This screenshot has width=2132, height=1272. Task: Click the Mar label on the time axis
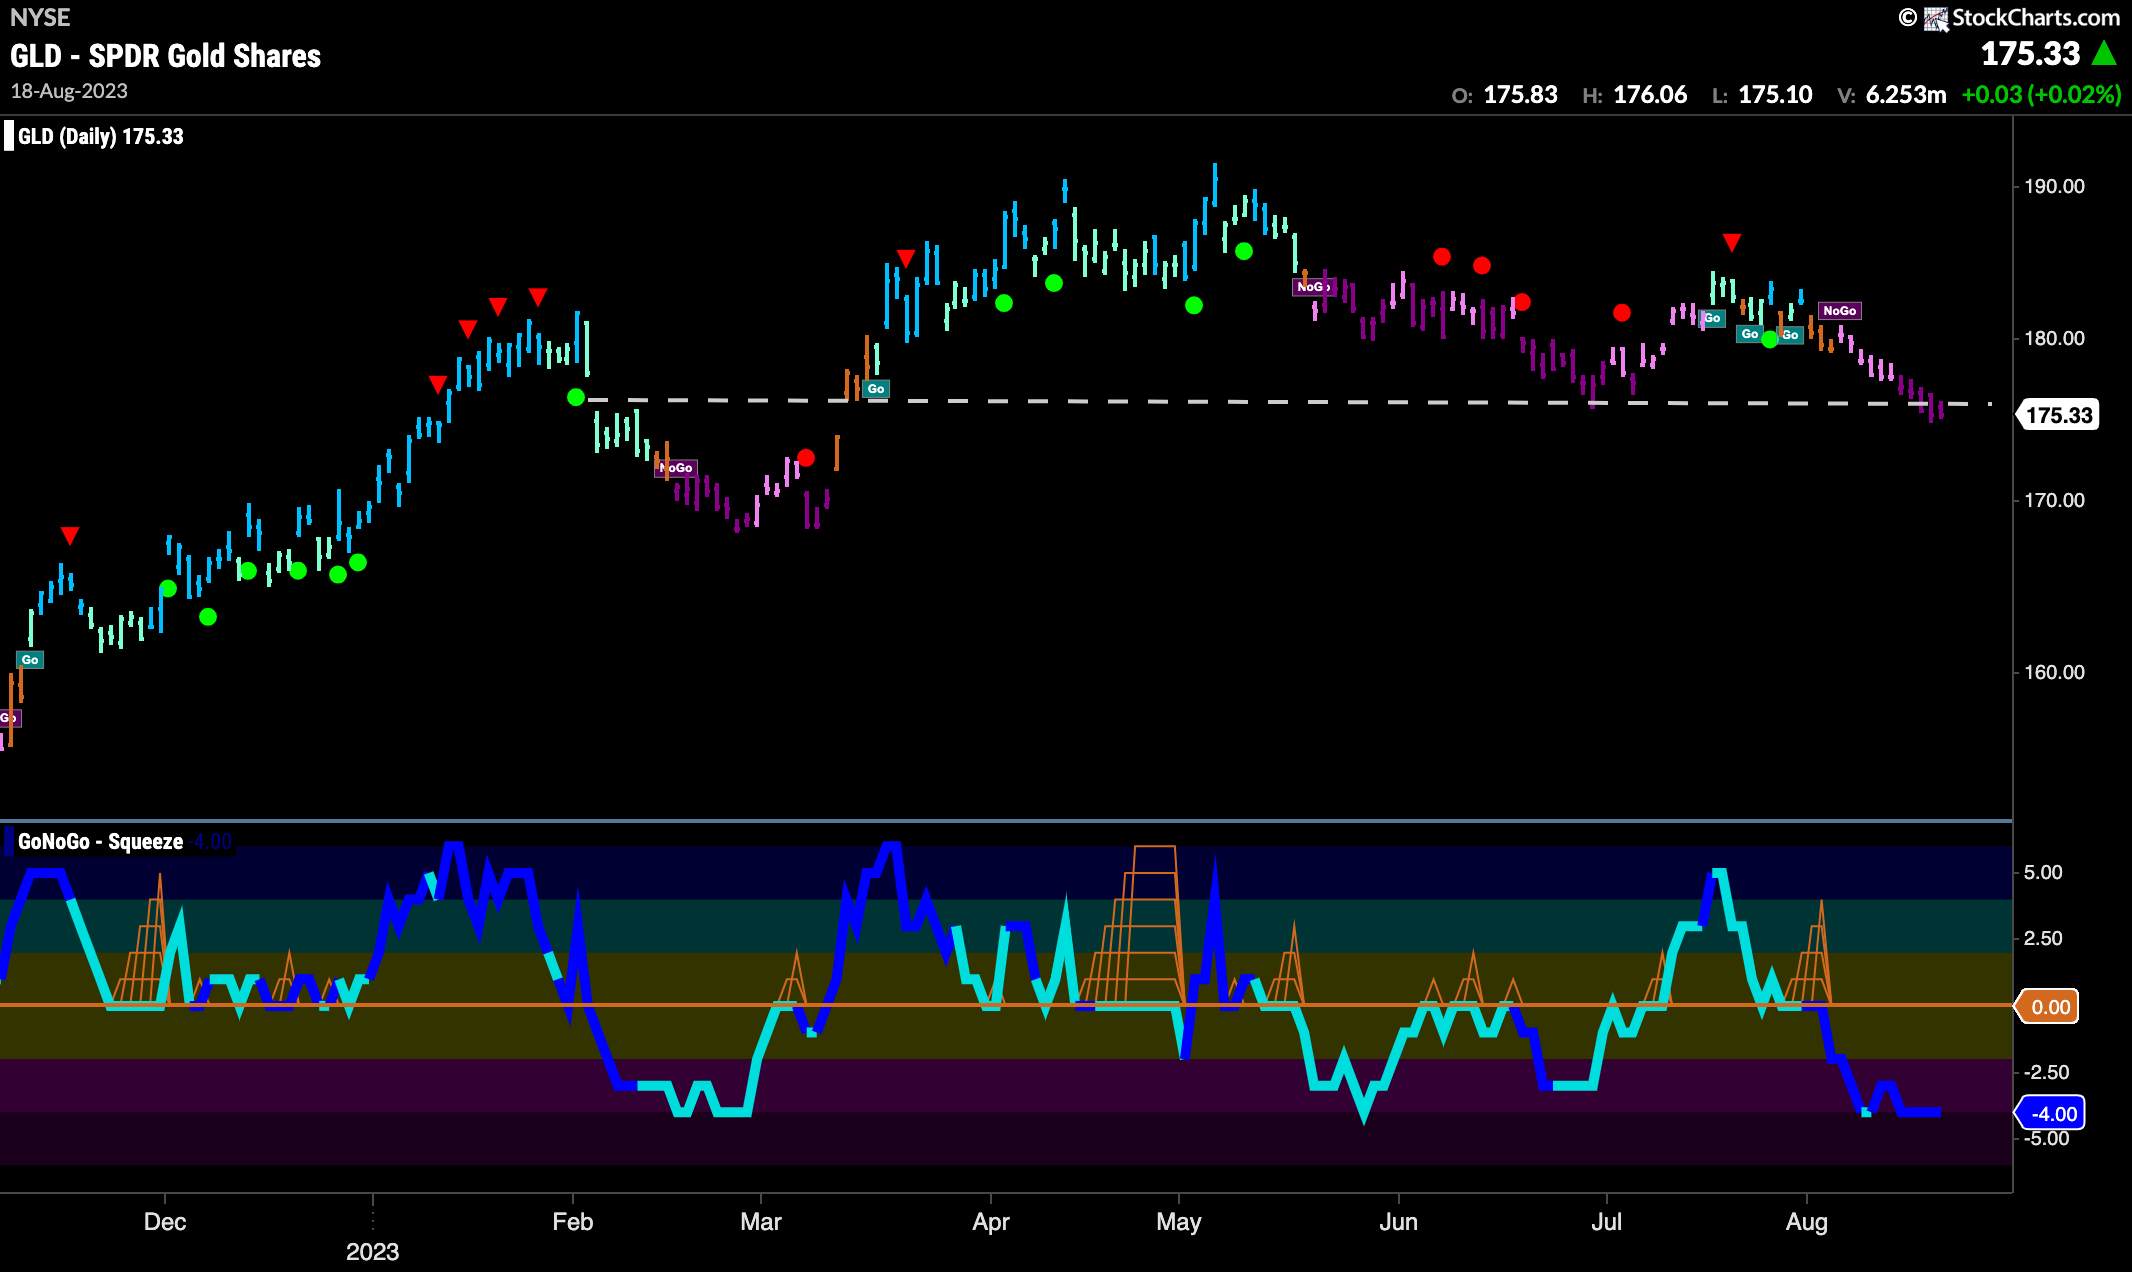pos(761,1222)
